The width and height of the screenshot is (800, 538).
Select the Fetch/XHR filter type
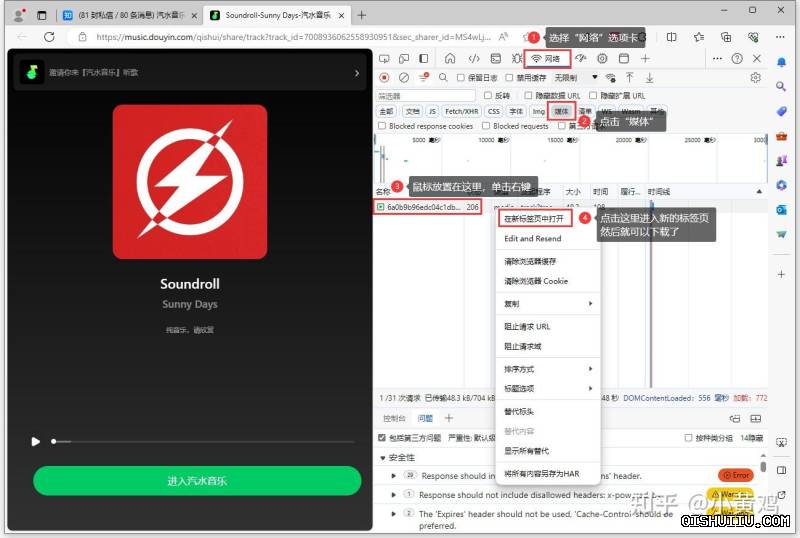(x=462, y=111)
